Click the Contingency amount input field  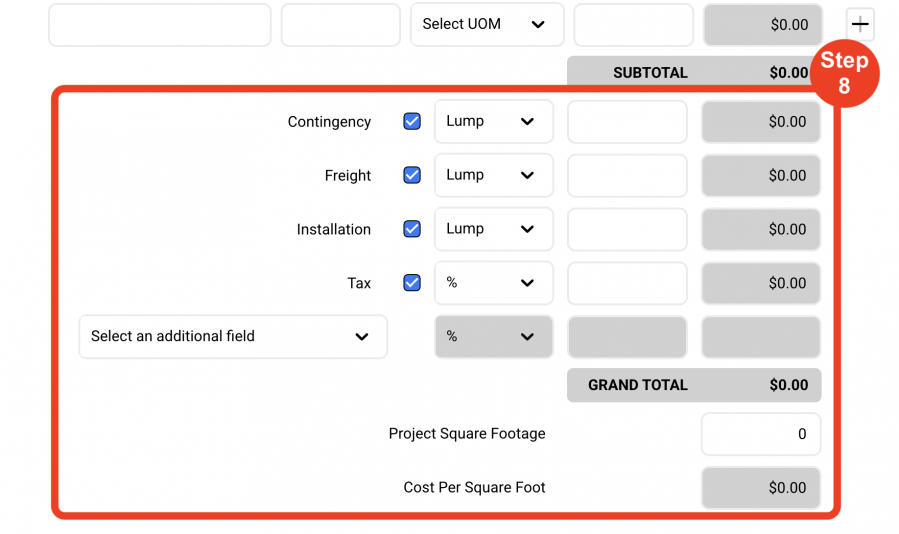click(627, 121)
